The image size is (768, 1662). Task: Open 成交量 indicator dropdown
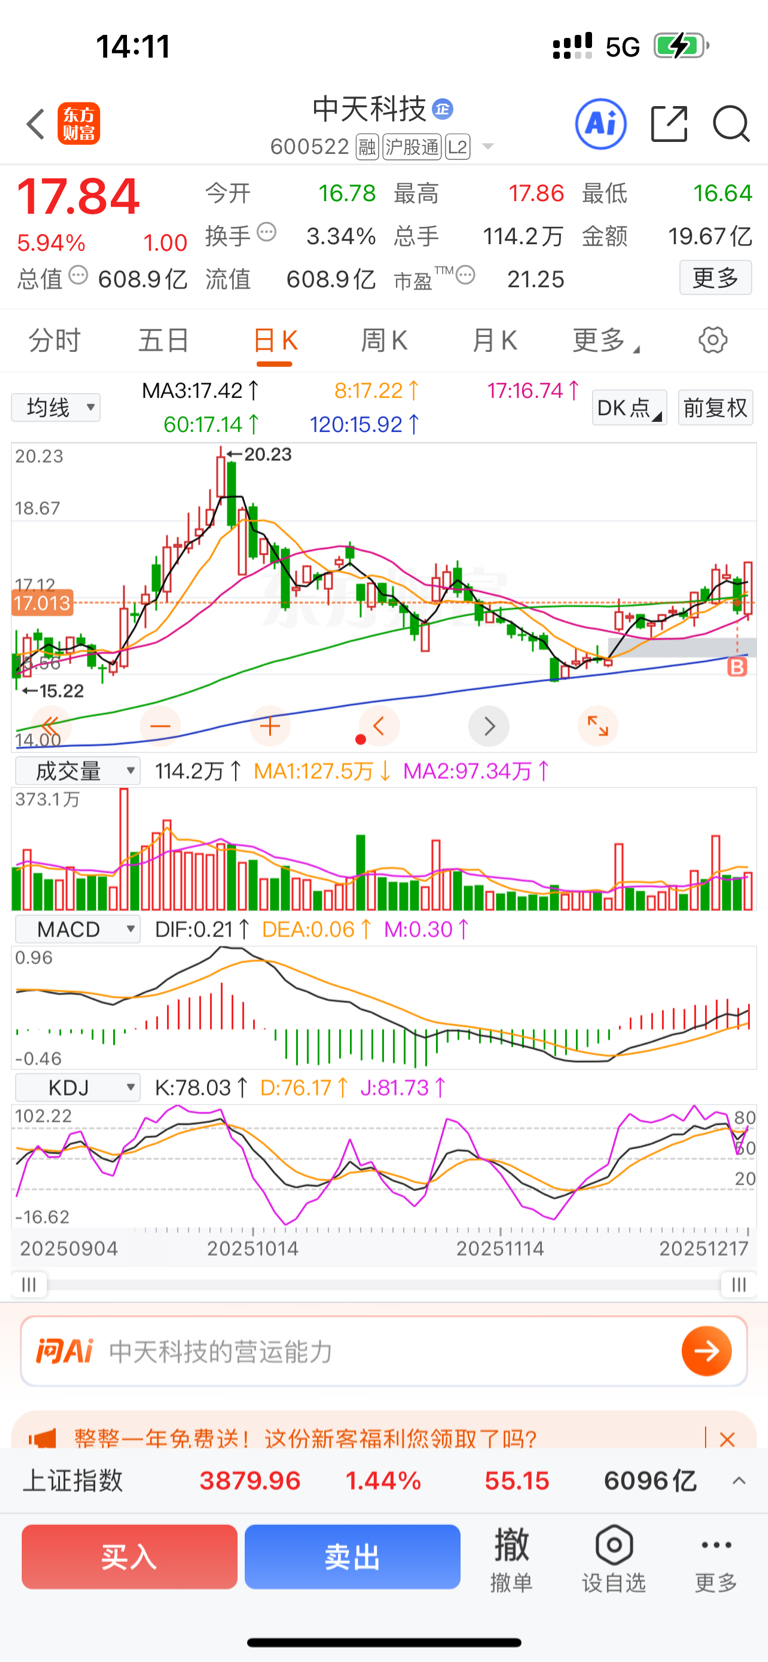[77, 771]
